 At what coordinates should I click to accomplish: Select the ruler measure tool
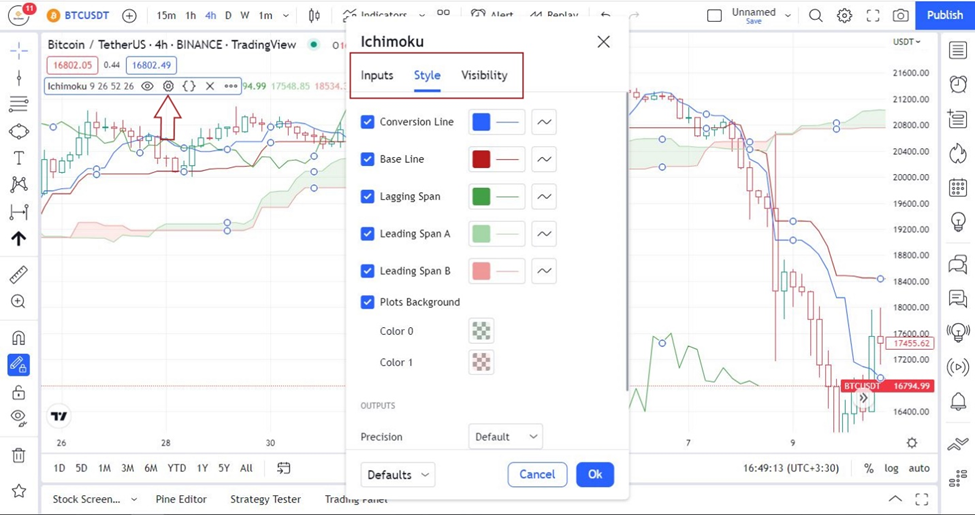[x=19, y=274]
